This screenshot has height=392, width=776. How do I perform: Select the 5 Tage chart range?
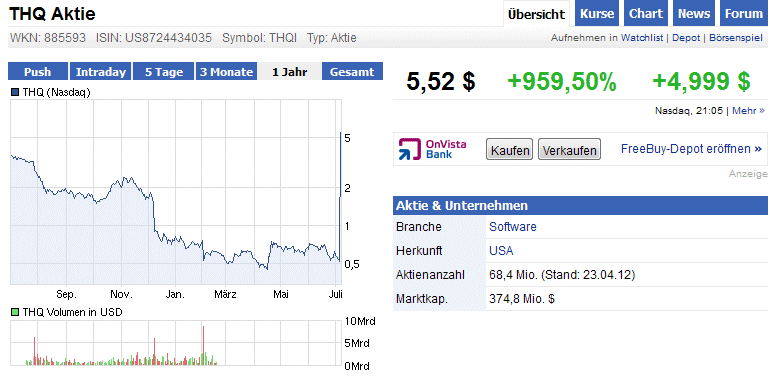coord(164,72)
